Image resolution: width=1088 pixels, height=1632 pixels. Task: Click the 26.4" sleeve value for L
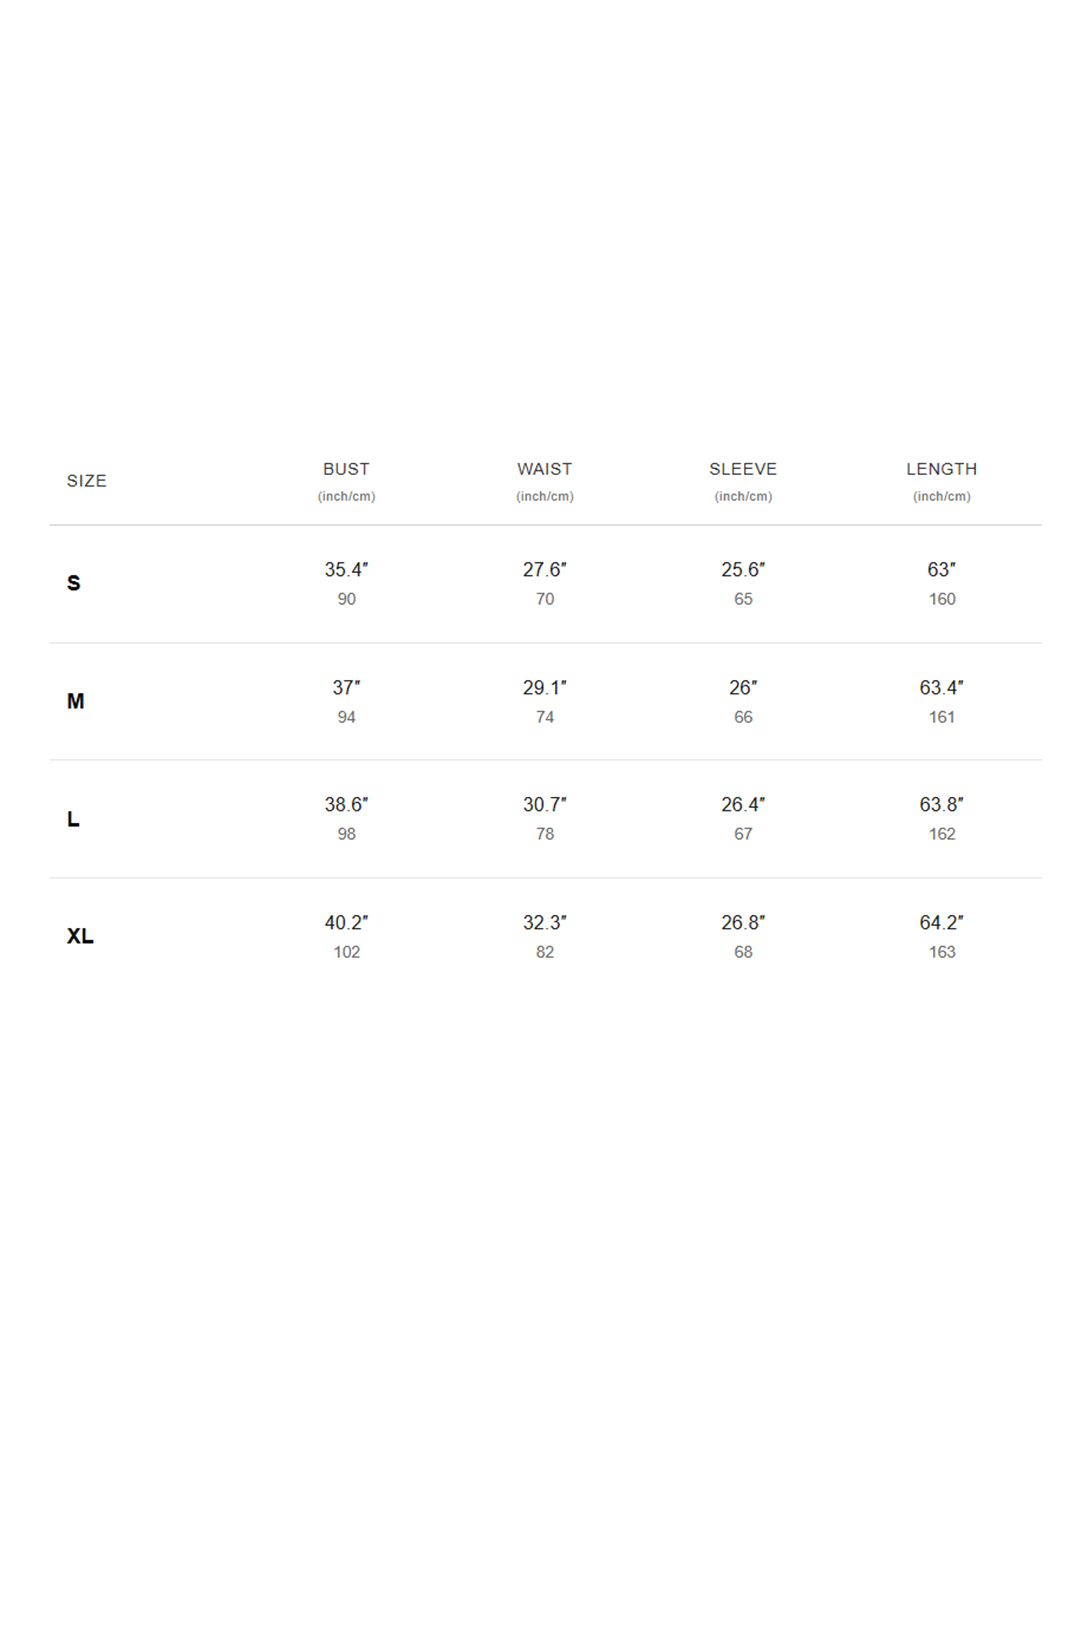(743, 805)
